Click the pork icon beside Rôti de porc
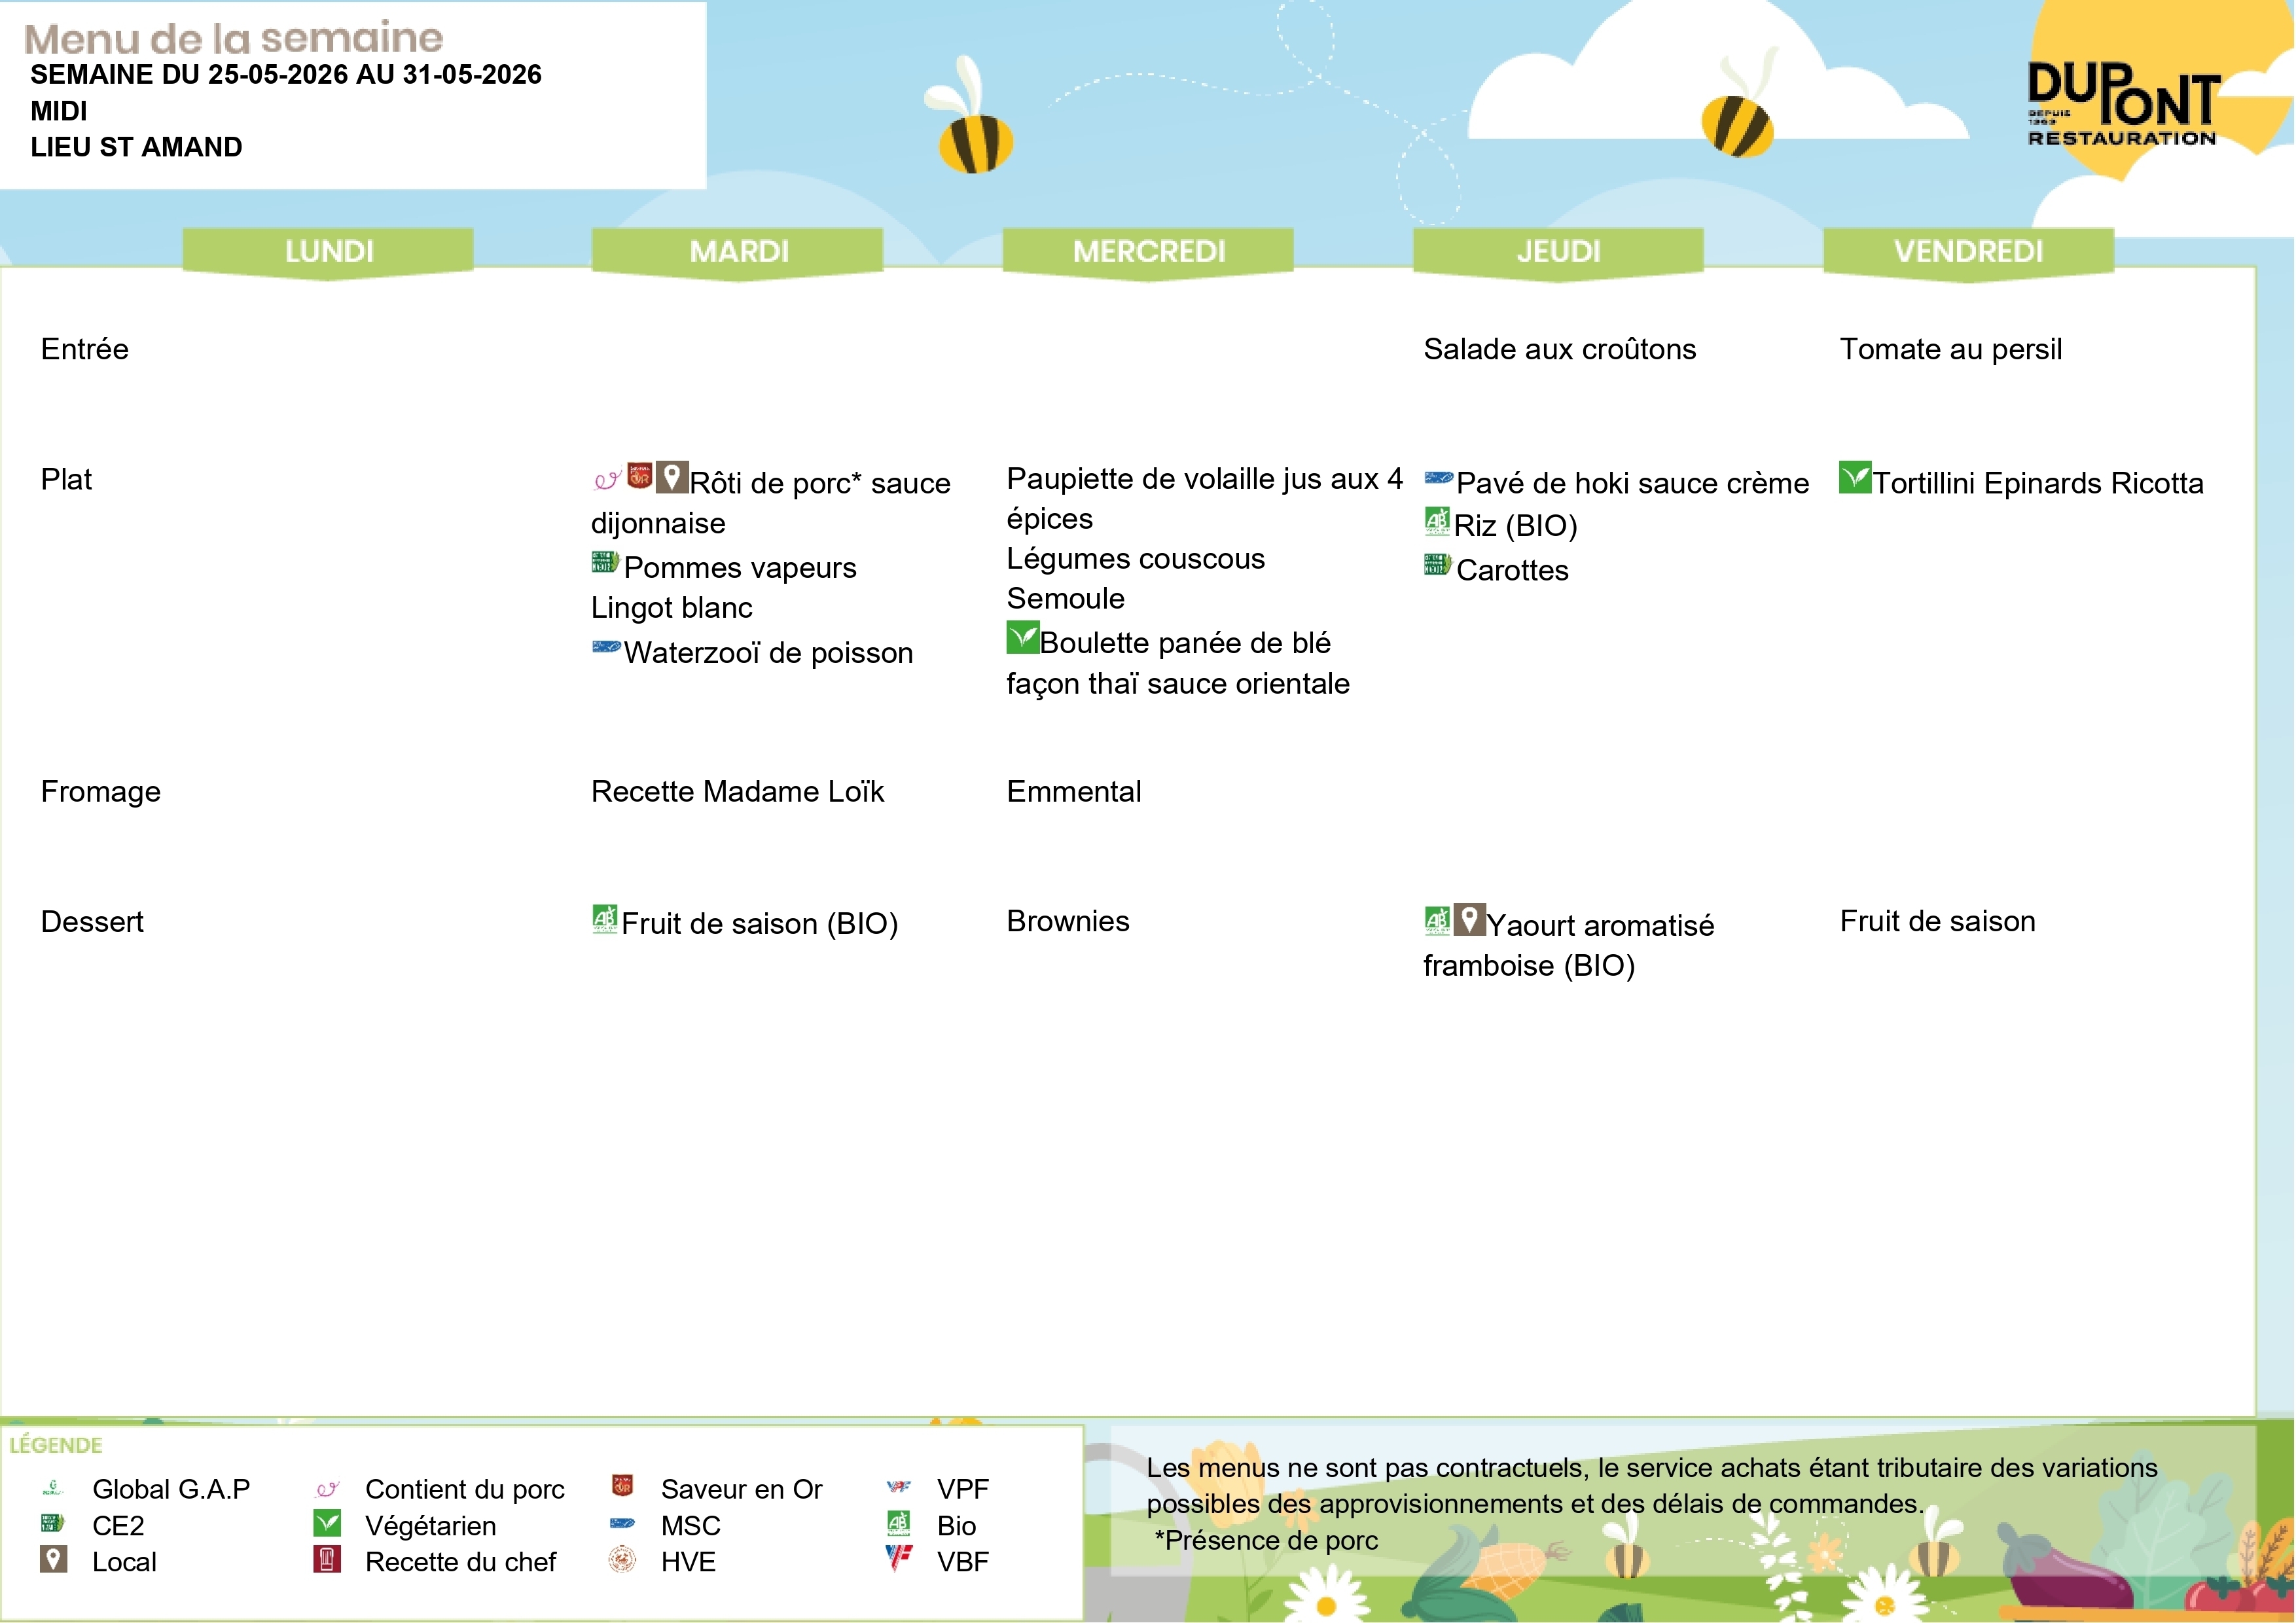Screen dimensions: 2296x1623 click(x=607, y=481)
